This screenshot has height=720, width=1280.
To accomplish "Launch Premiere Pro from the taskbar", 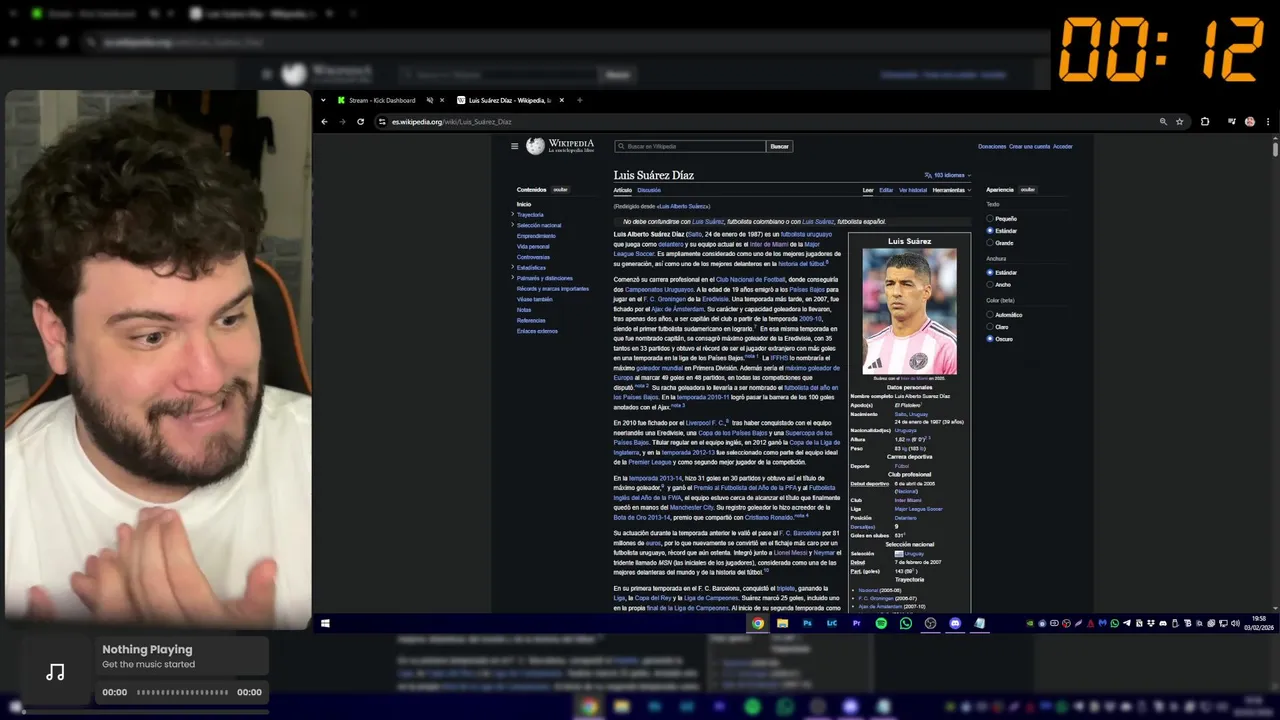I will coord(856,623).
